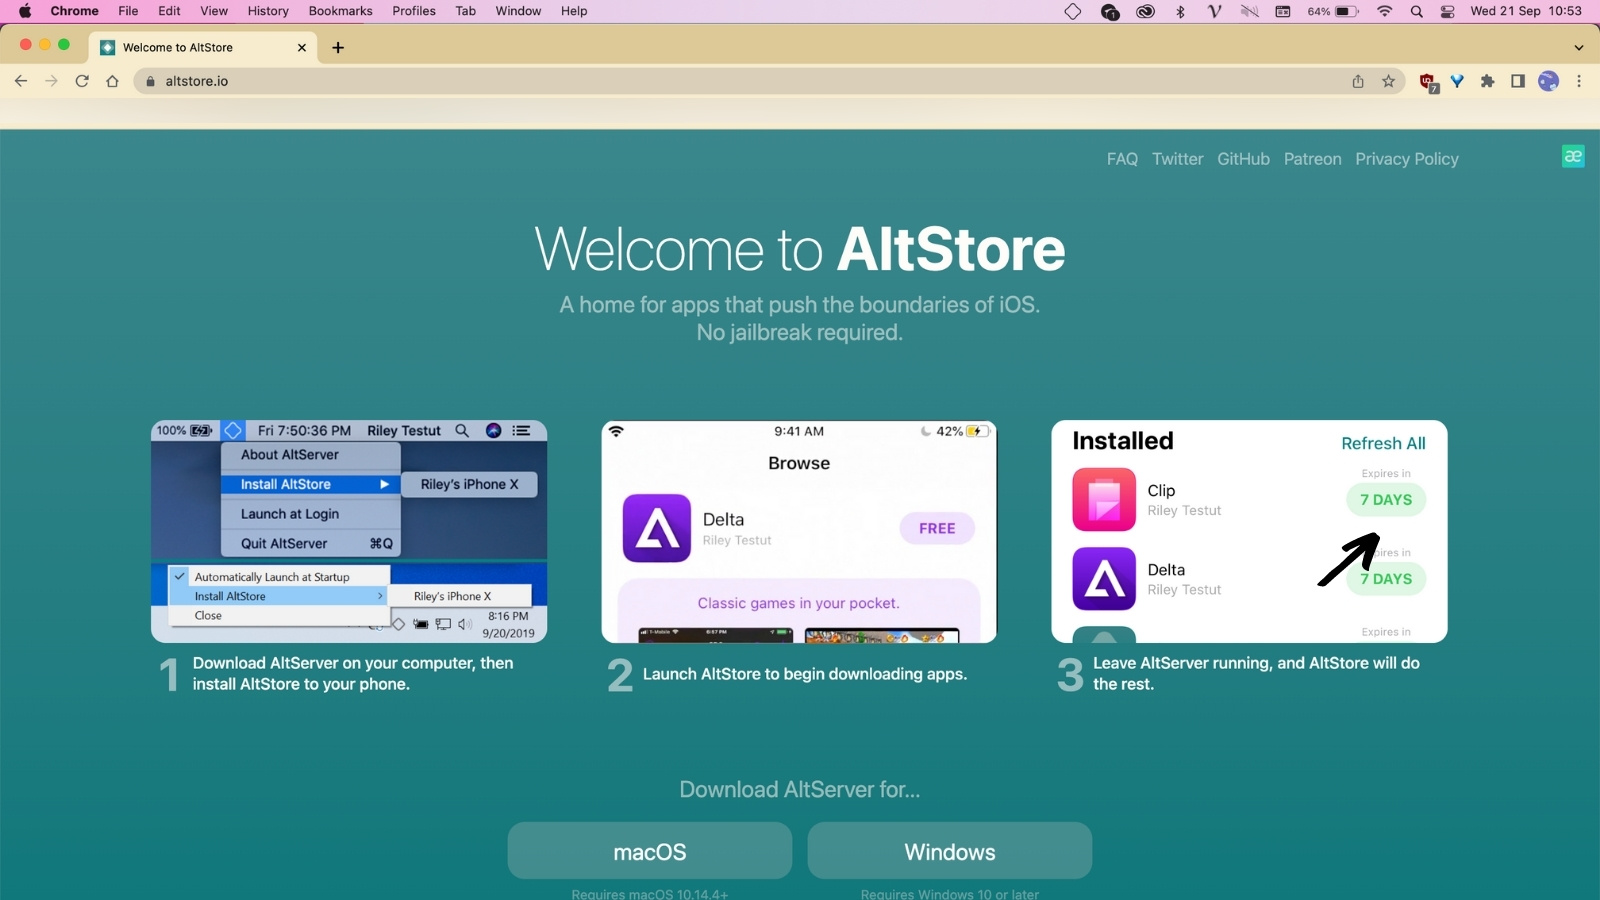Download AltServer for macOS
Image resolution: width=1600 pixels, height=900 pixels.
click(650, 851)
